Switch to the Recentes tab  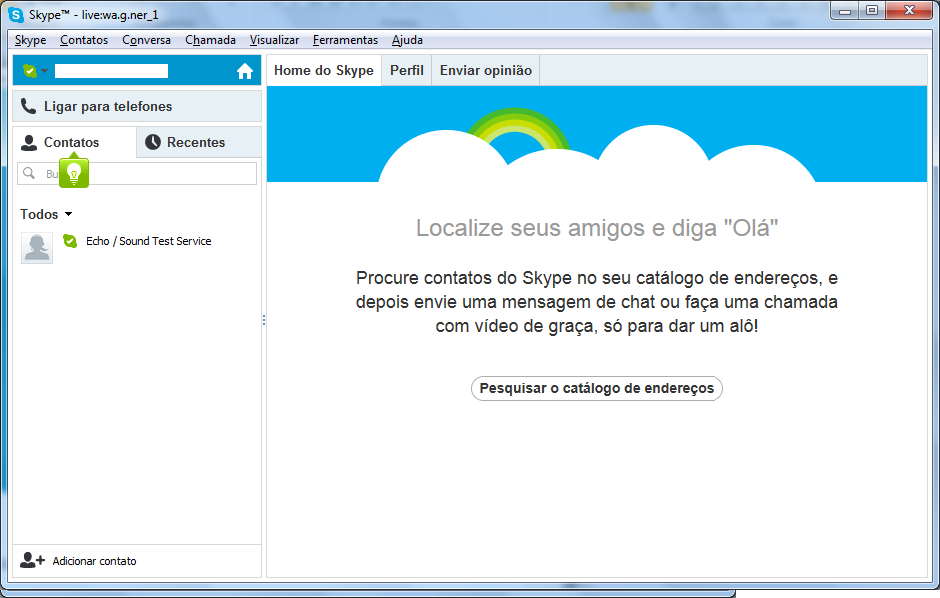coord(199,142)
